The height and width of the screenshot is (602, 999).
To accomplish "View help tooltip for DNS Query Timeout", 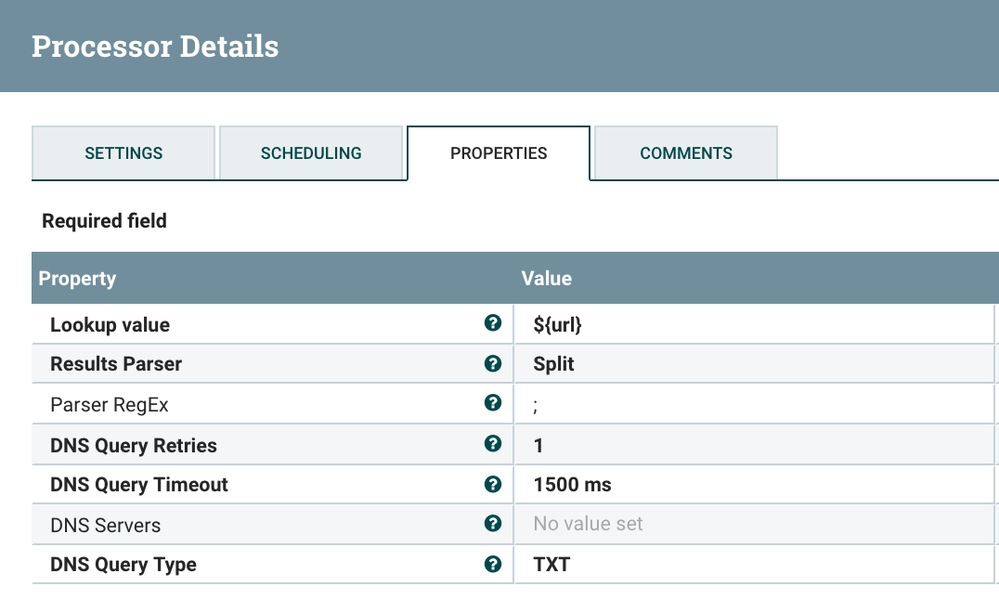I will (x=492, y=484).
